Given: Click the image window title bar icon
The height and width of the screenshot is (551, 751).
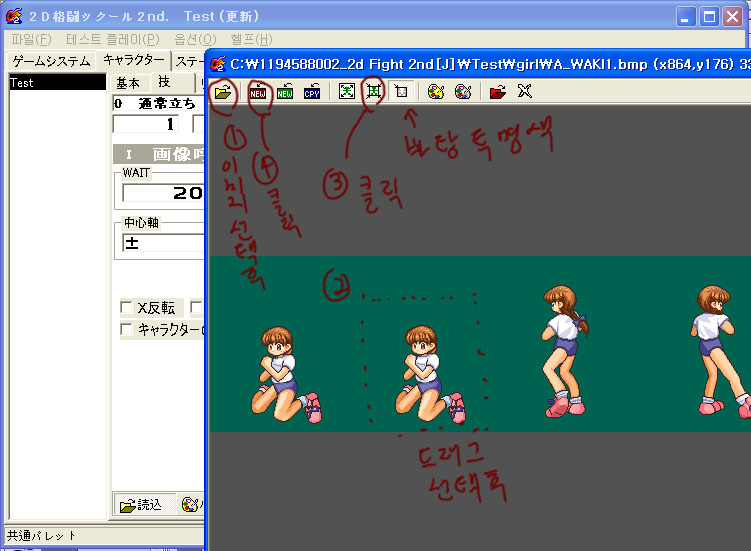Looking at the screenshot, I should pyautogui.click(x=218, y=64).
